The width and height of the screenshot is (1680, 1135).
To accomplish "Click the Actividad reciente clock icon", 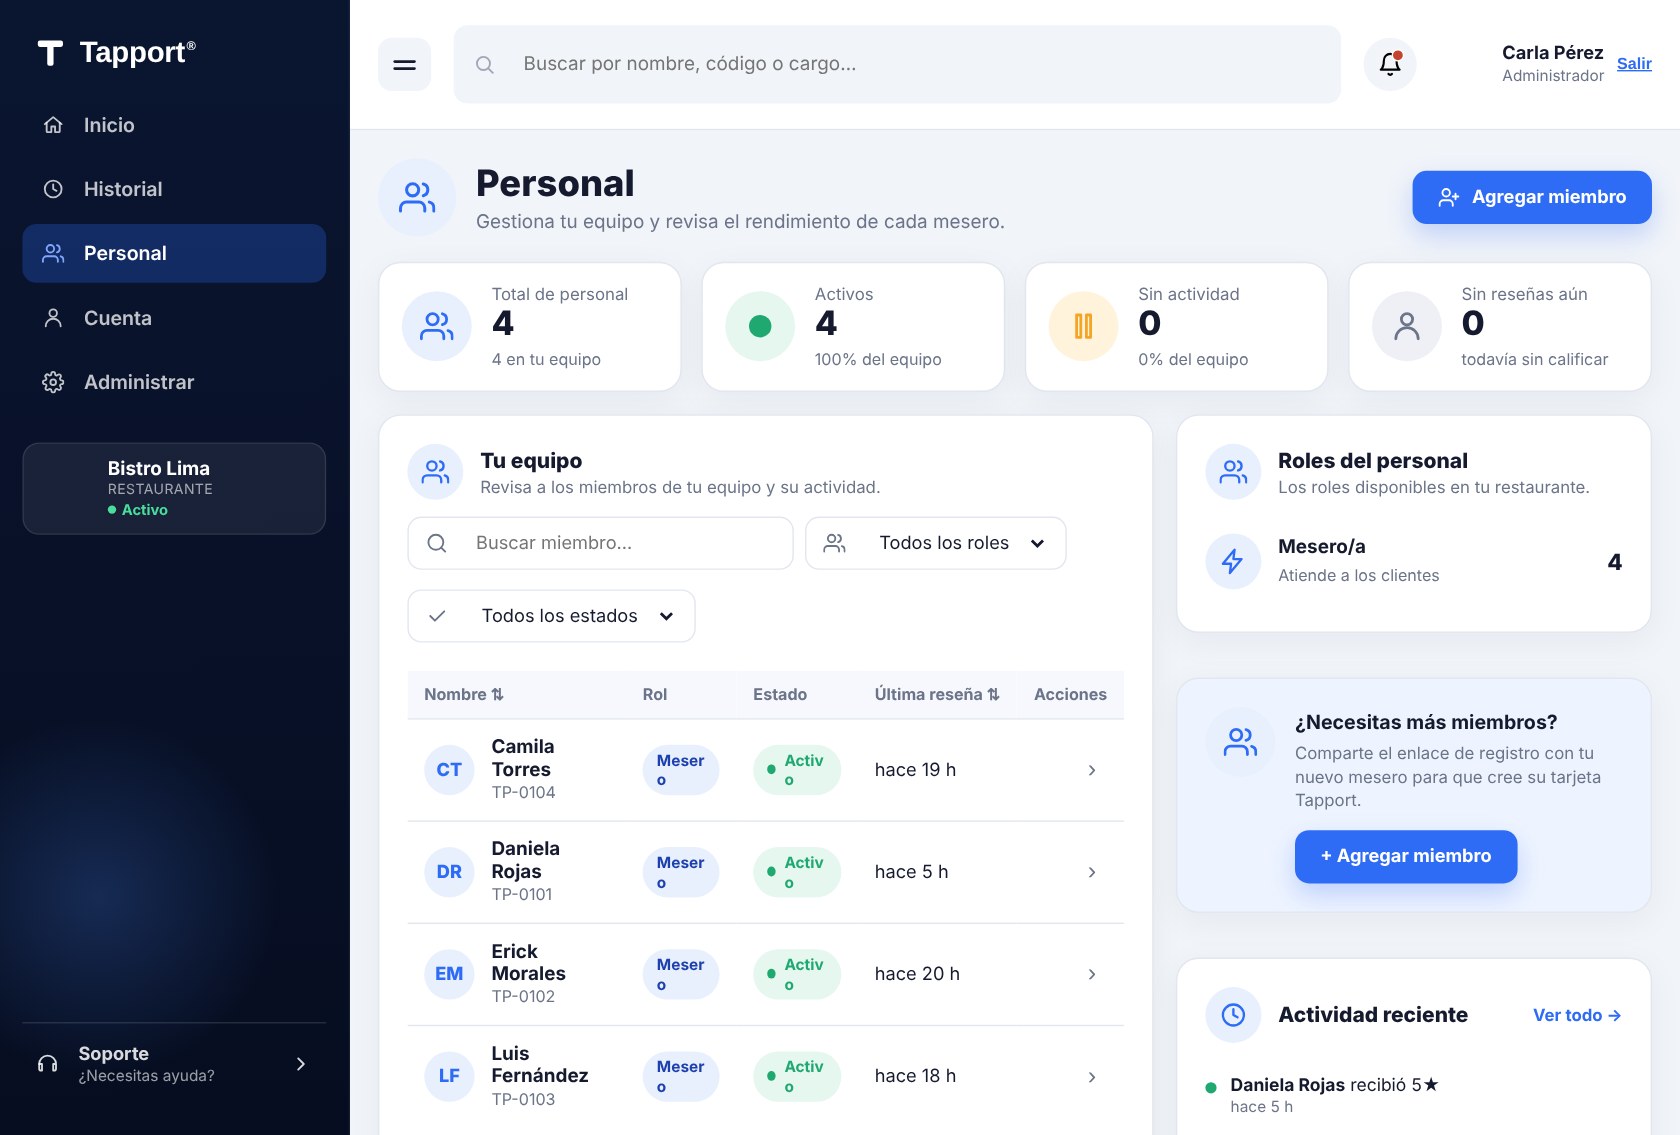I will (x=1233, y=1015).
